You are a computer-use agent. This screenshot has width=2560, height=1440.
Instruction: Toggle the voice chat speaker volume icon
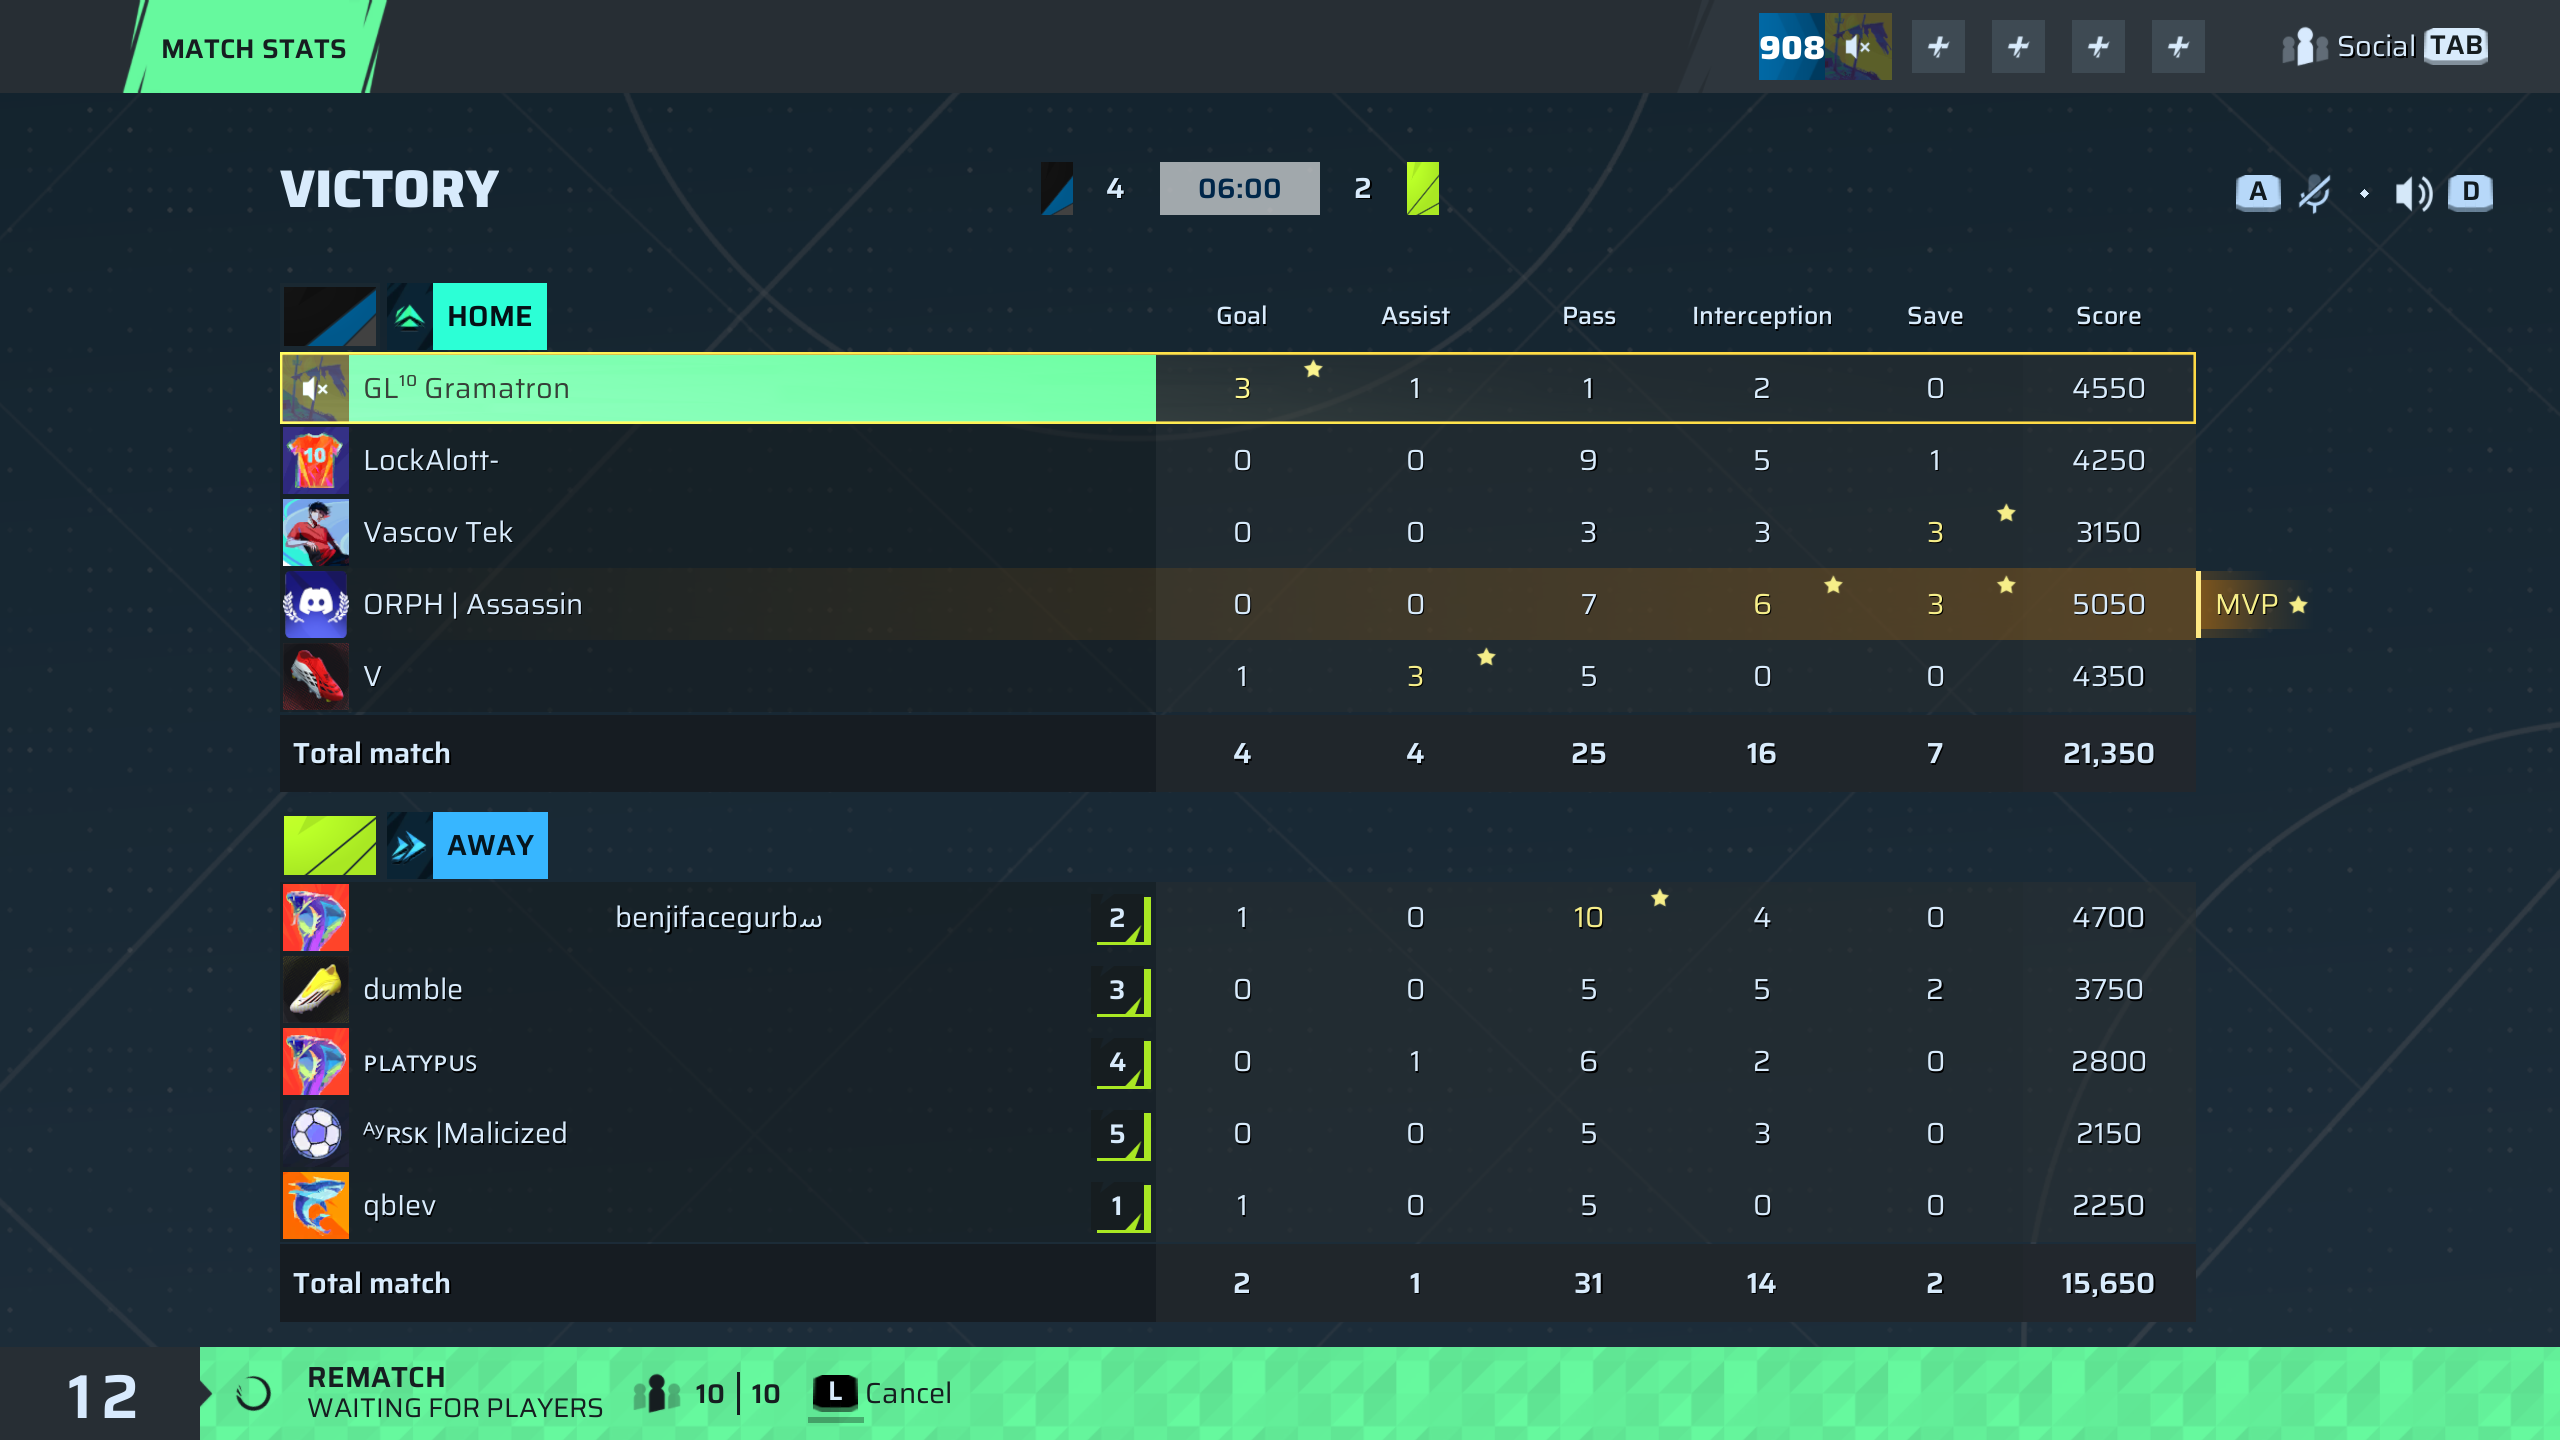[2412, 193]
